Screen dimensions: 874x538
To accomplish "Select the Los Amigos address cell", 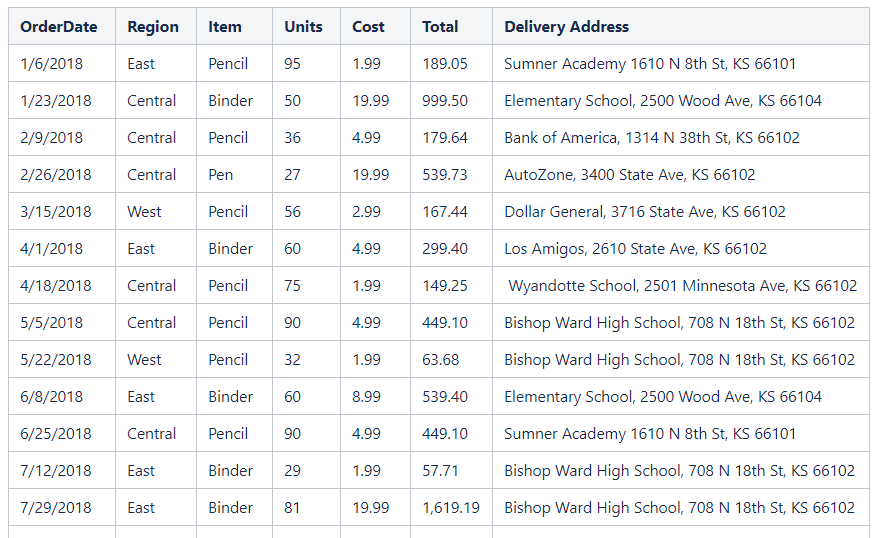I will pos(635,249).
